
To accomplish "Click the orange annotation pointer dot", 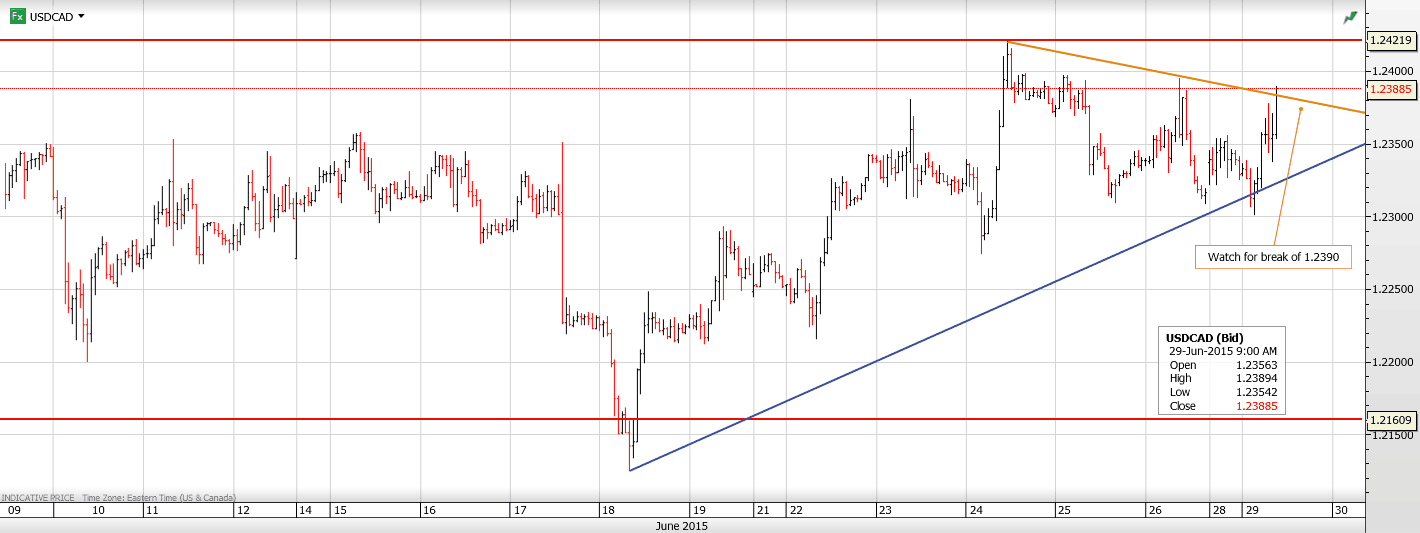I will (1300, 109).
